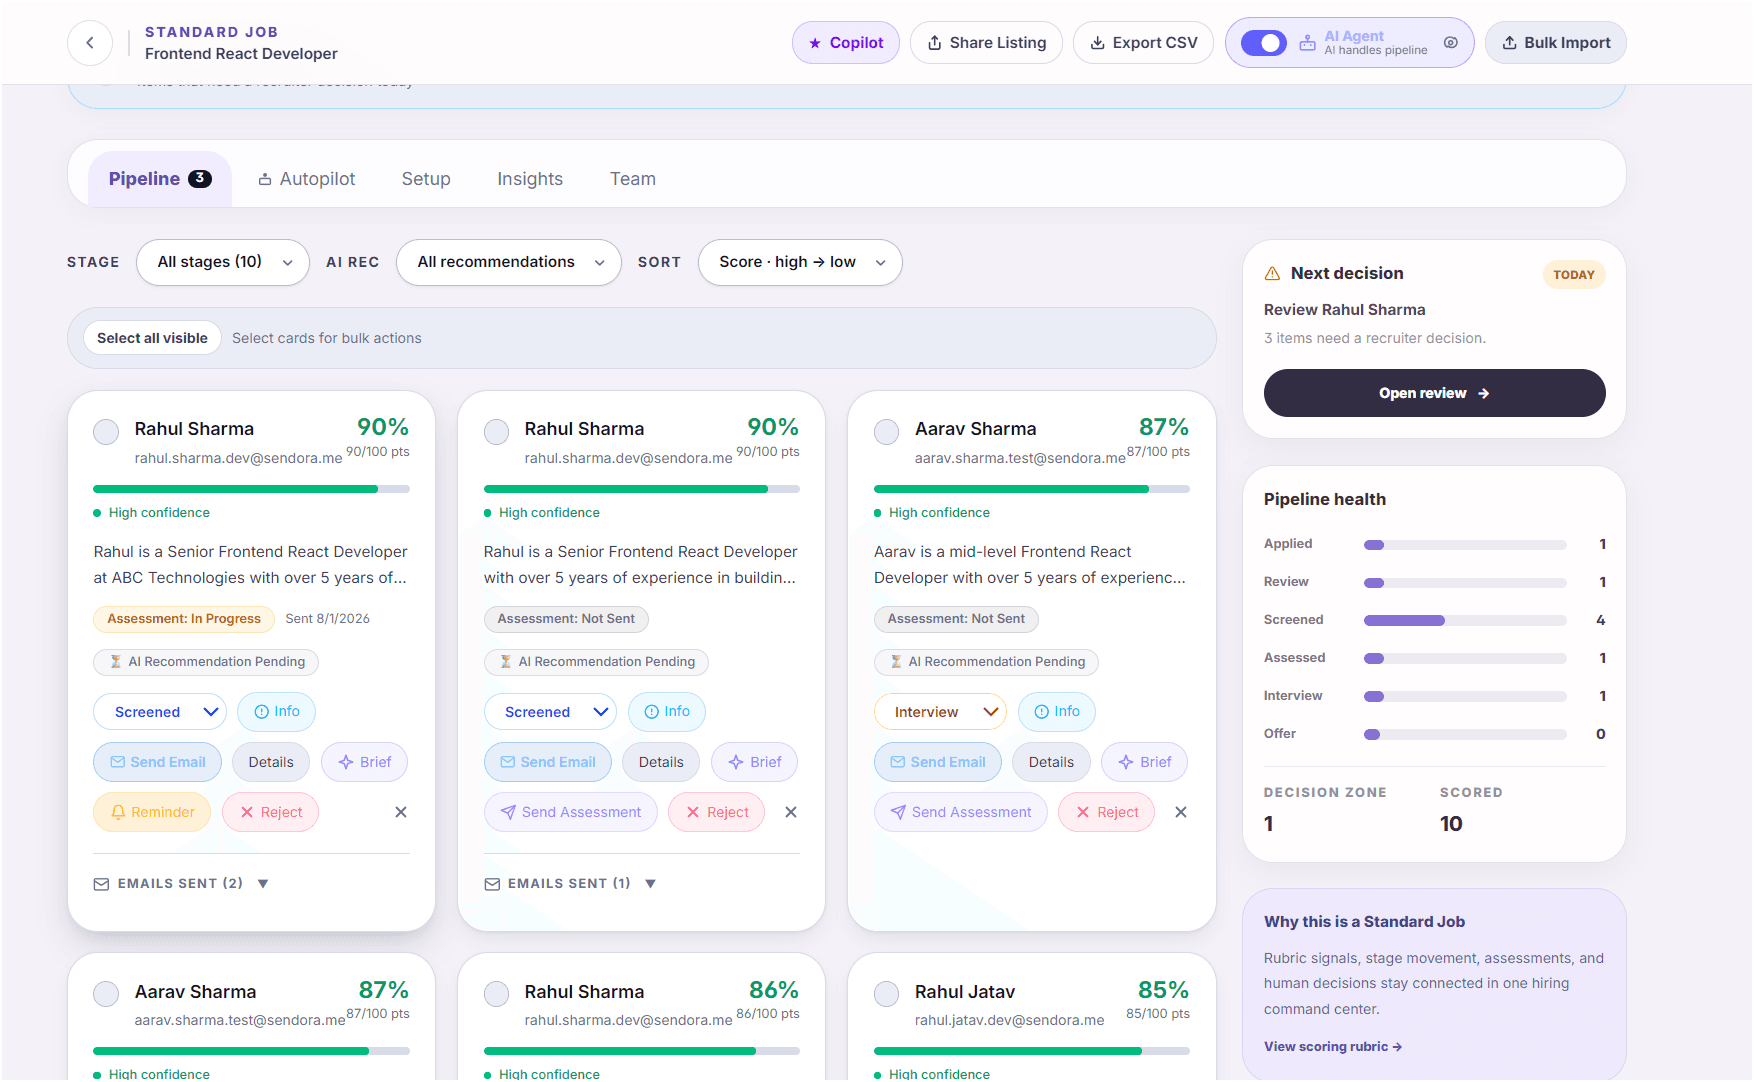Click the eye icon beside AI Agent
Image resolution: width=1754 pixels, height=1082 pixels.
1451,43
